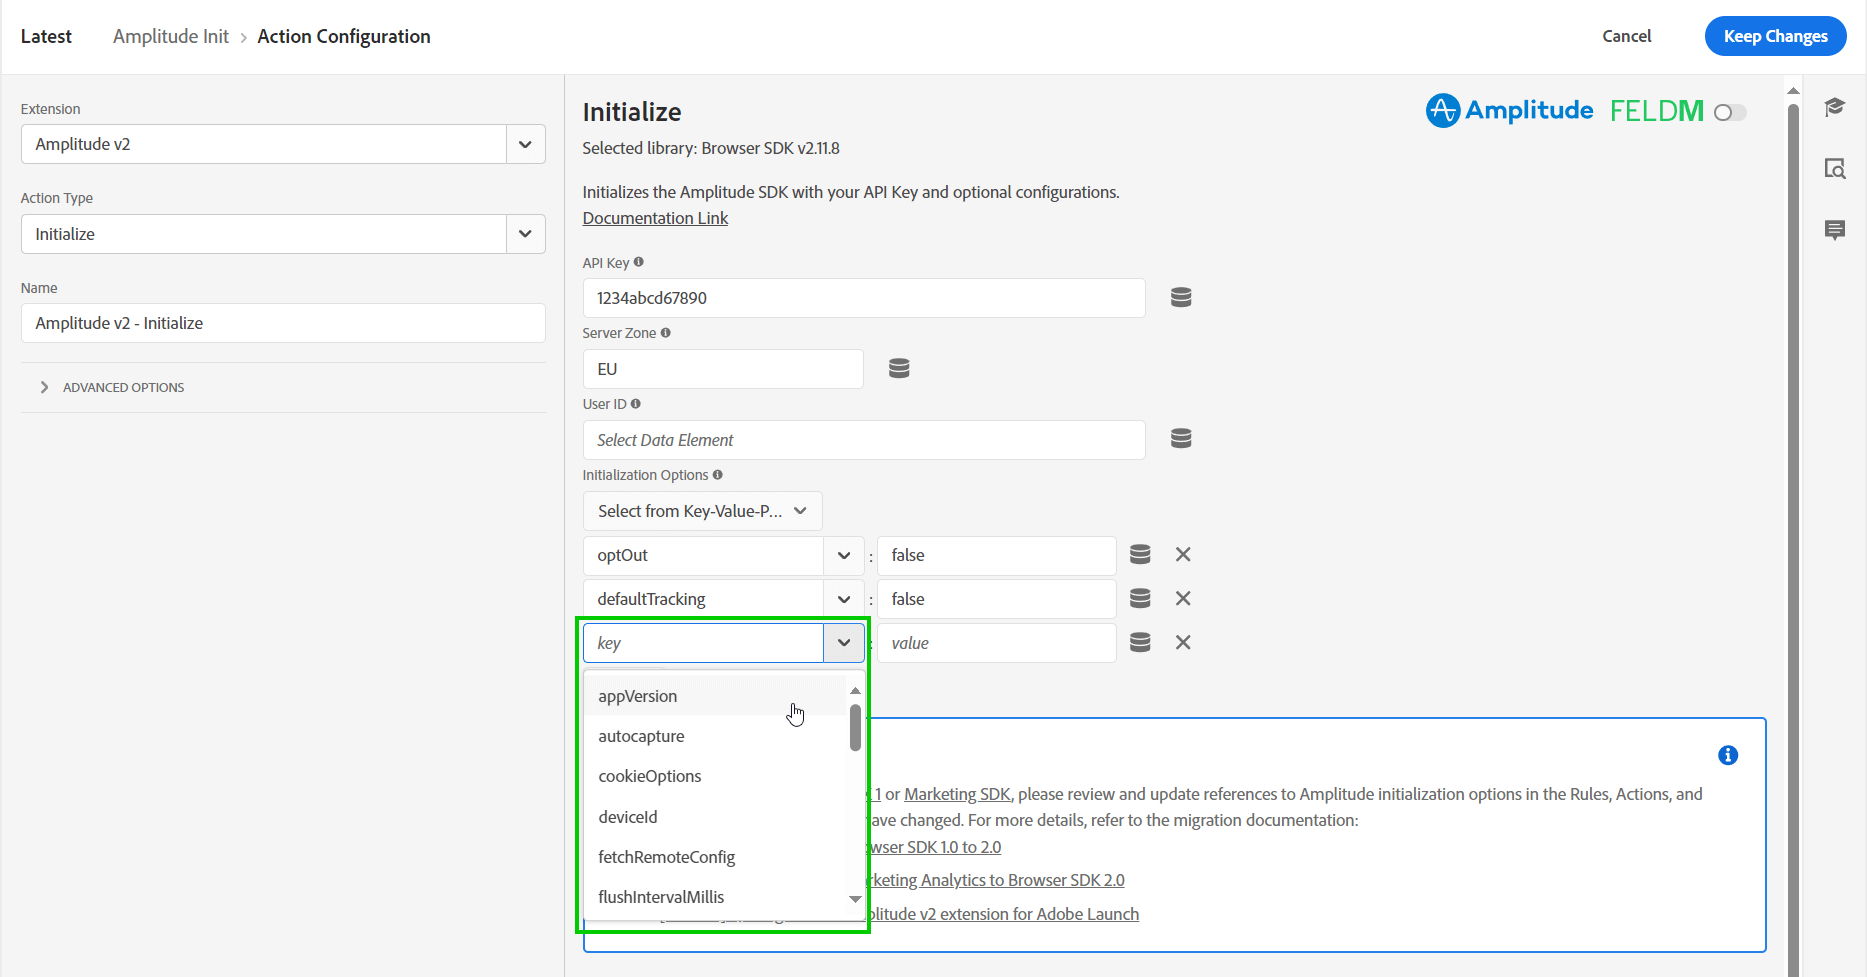The image size is (1867, 977).
Task: Click the blue info icon in notice box
Action: click(x=1728, y=755)
